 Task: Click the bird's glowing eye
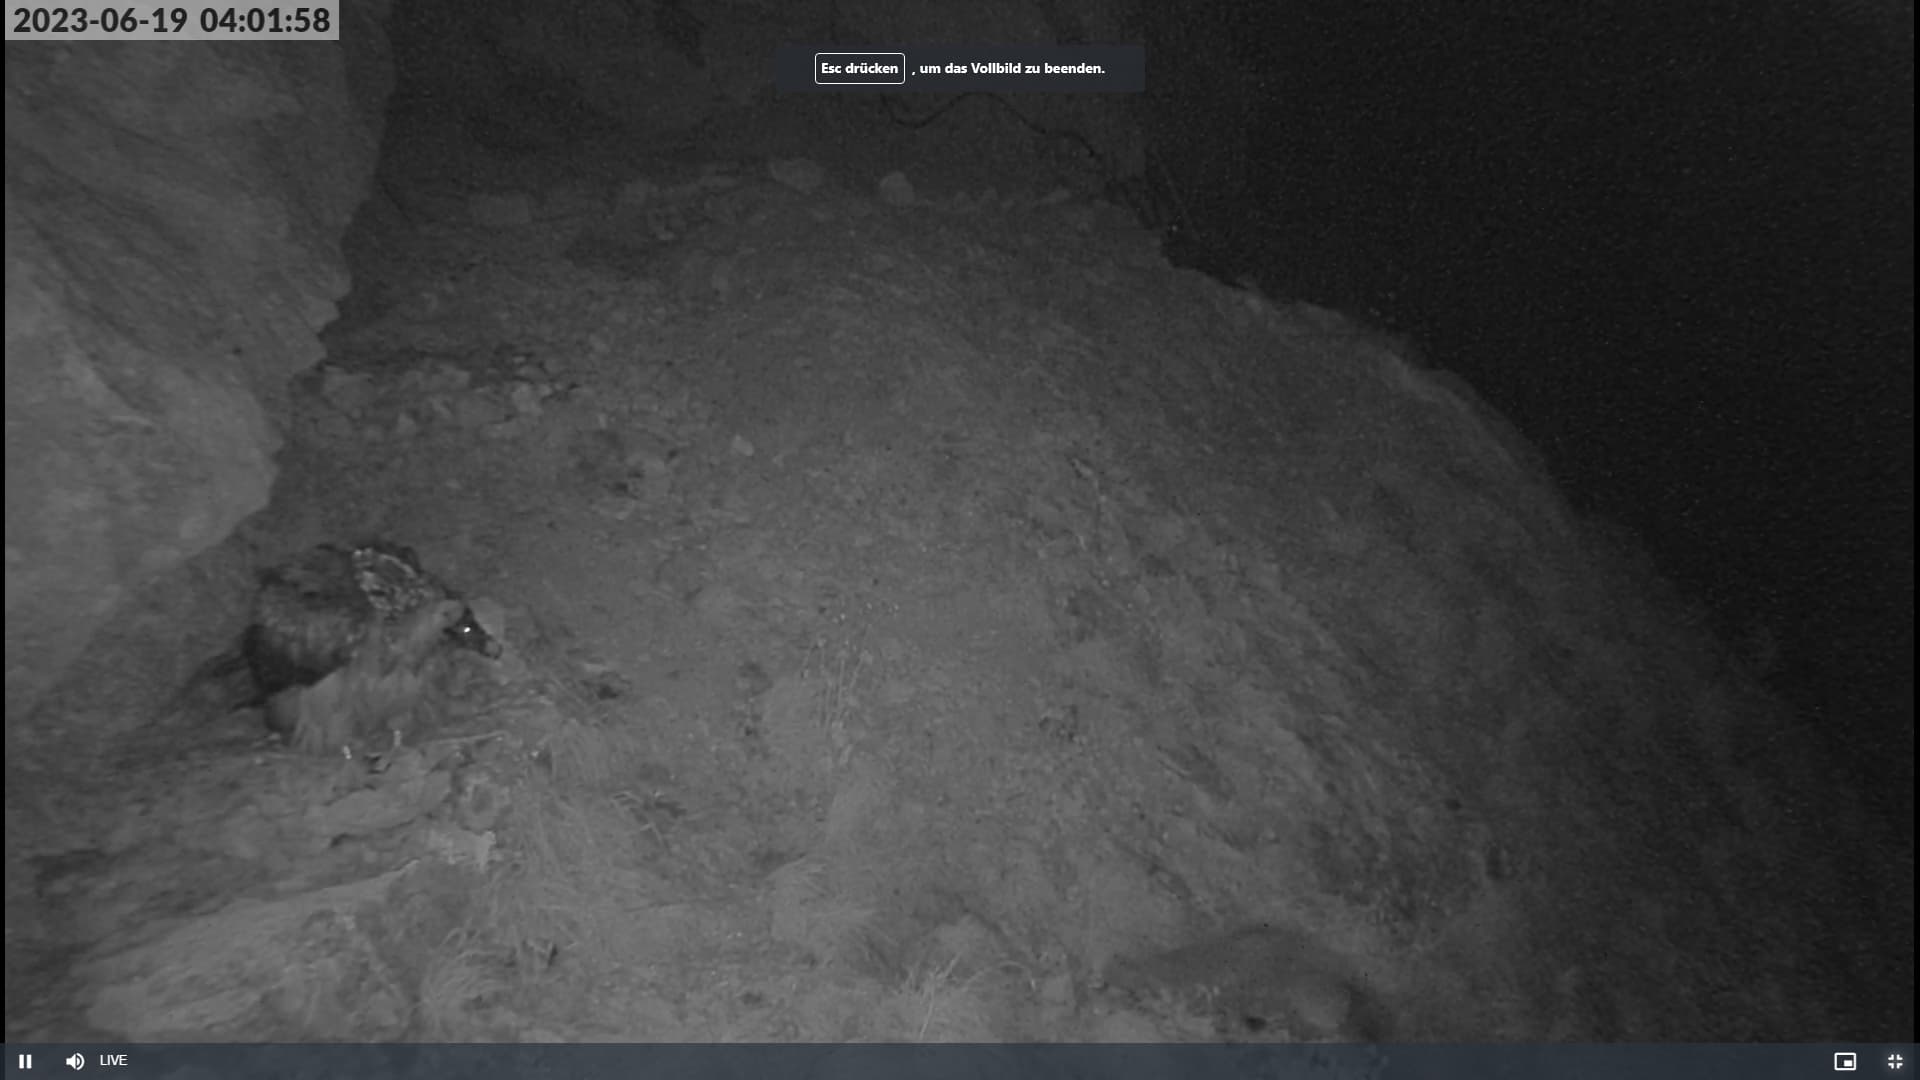tap(468, 628)
